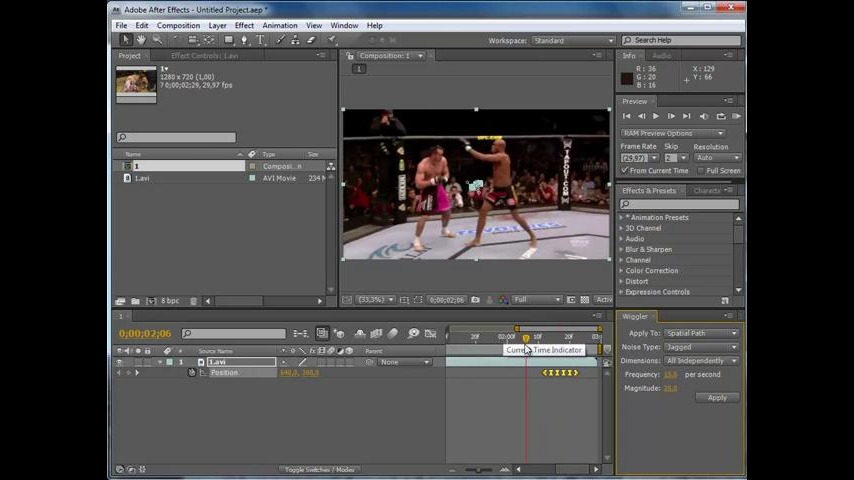
Task: Click Toggle Switches / Modes button
Action: (319, 469)
